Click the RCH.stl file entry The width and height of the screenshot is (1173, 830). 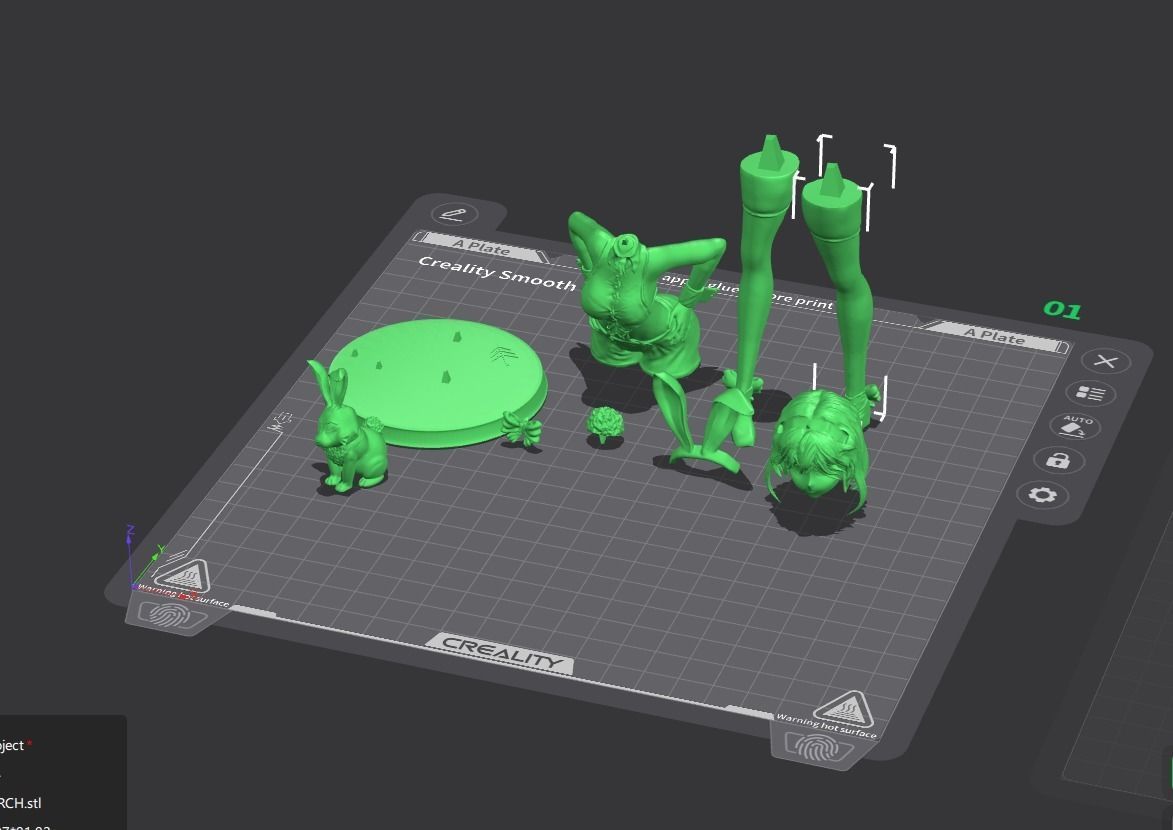coord(20,803)
